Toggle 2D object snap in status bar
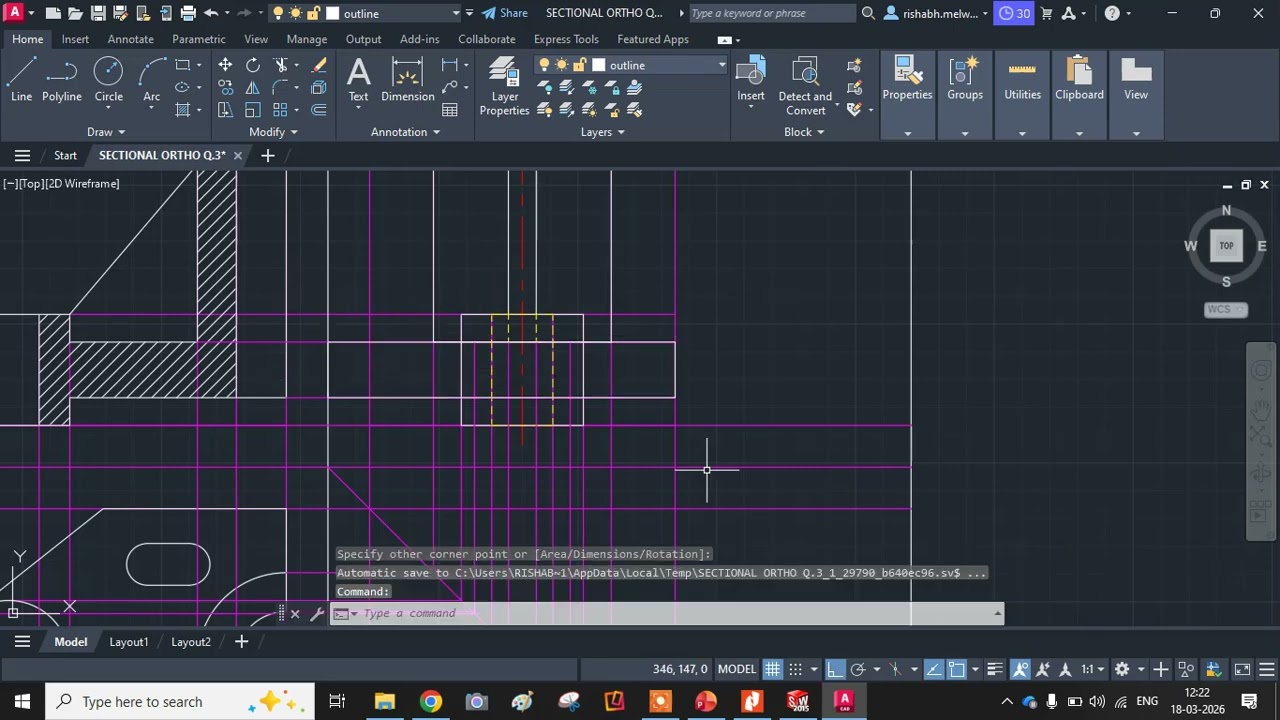1280x720 pixels. coord(957,669)
